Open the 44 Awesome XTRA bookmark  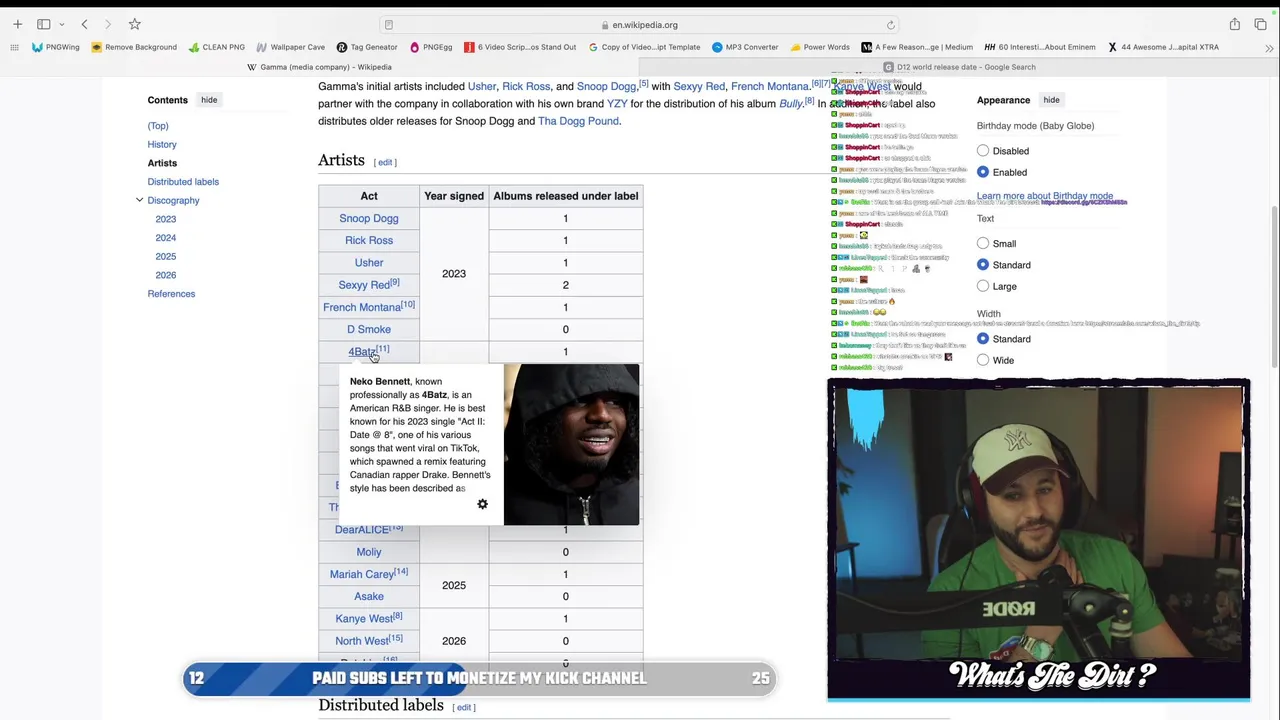point(1163,47)
